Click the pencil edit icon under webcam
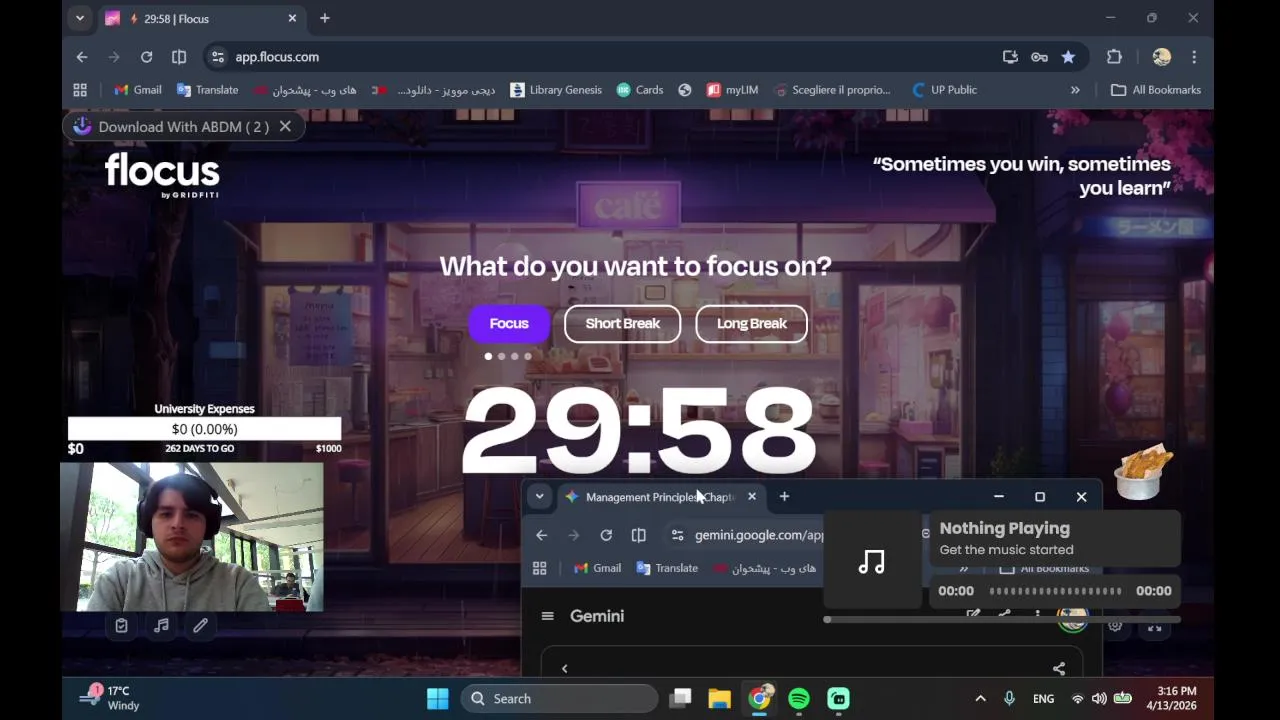 pyautogui.click(x=200, y=625)
